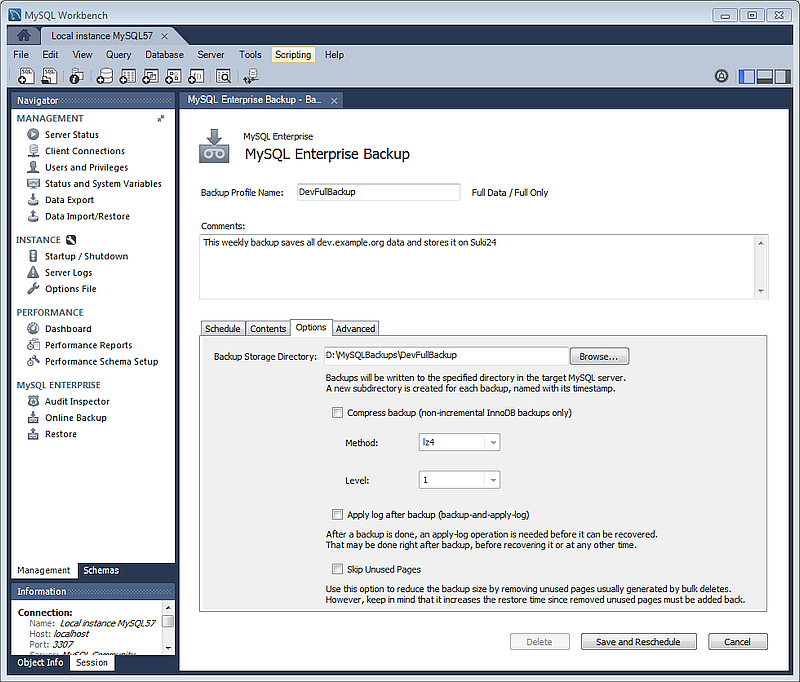Collapse the Management section arrows icon
800x682 pixels.
click(161, 118)
